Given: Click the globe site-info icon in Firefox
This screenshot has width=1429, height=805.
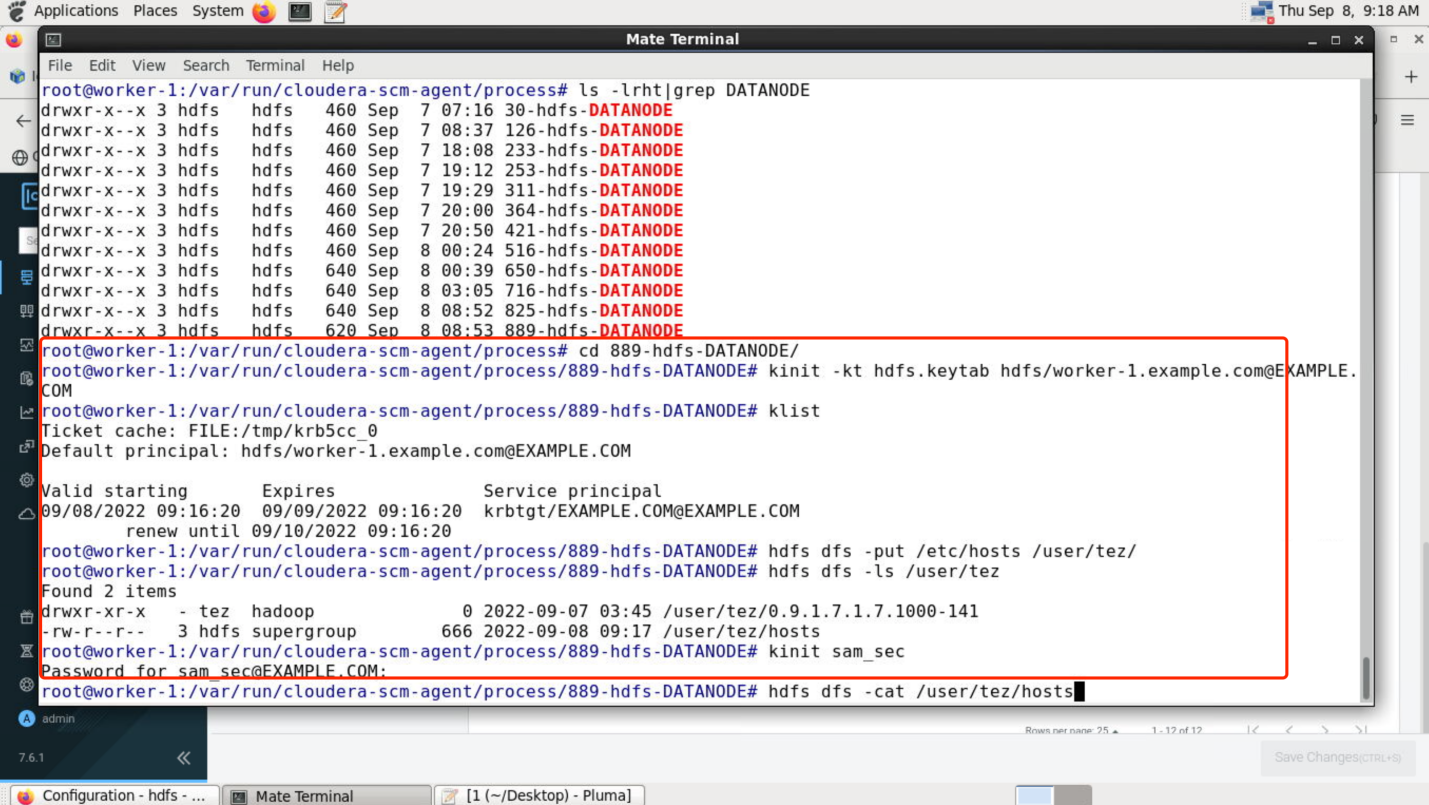Looking at the screenshot, I should point(19,157).
